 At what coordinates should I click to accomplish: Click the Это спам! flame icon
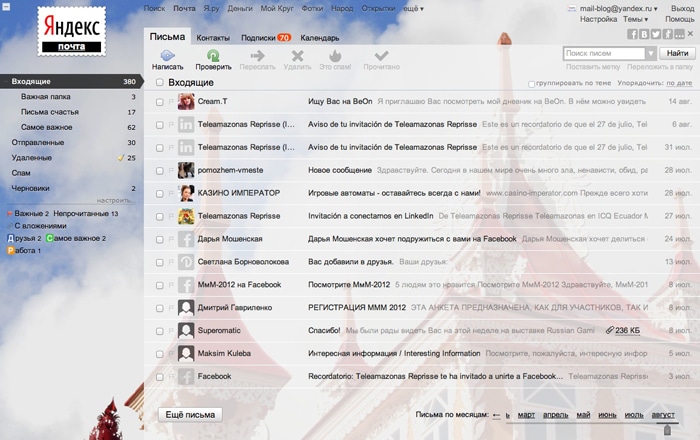[335, 56]
